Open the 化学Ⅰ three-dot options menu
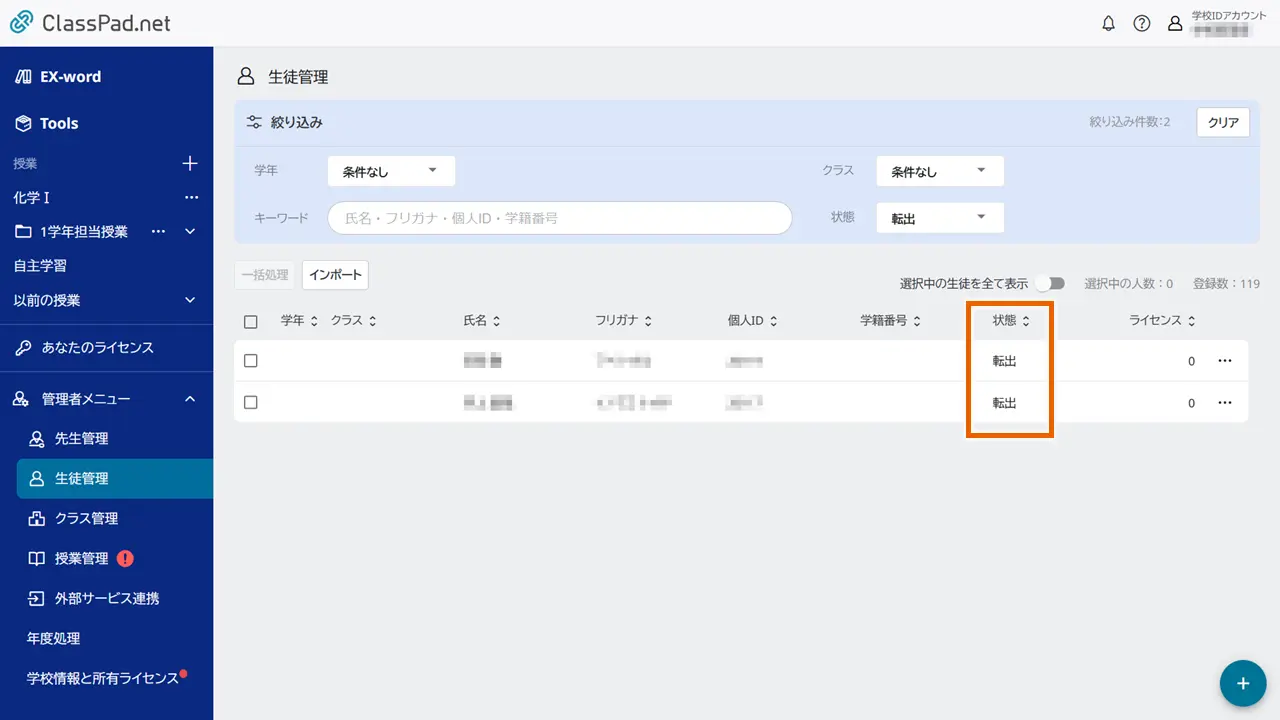Image resolution: width=1280 pixels, height=720 pixels. pos(191,198)
